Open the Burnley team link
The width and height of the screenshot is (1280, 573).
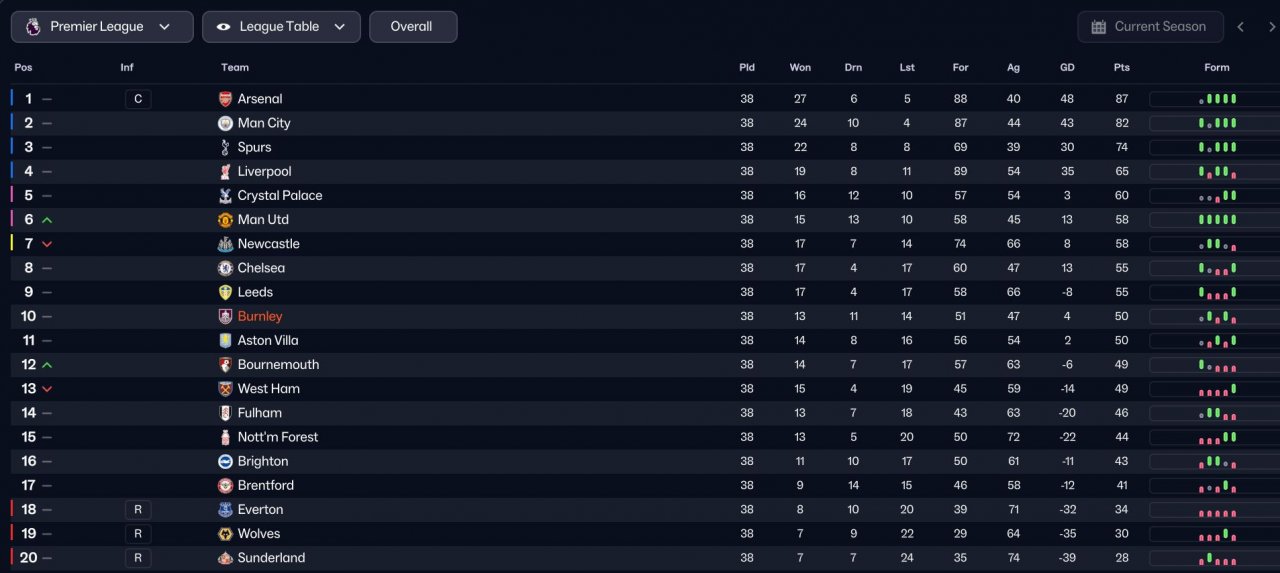pyautogui.click(x=260, y=316)
